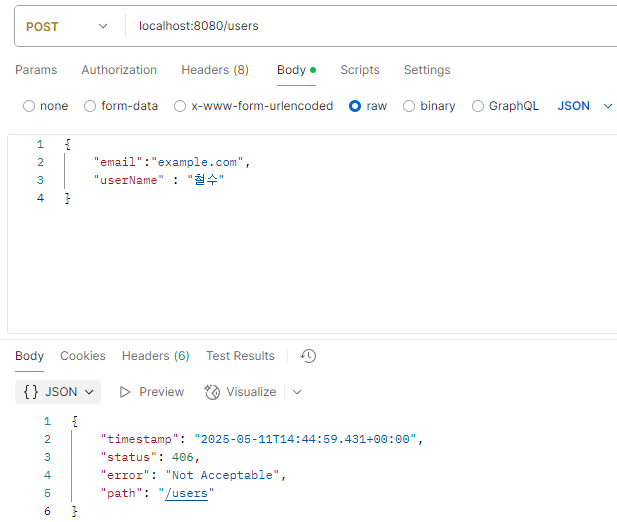Click the timestamp value 2025-05-11T14:44:59.431+00:00
The image size is (617, 522).
coord(305,439)
